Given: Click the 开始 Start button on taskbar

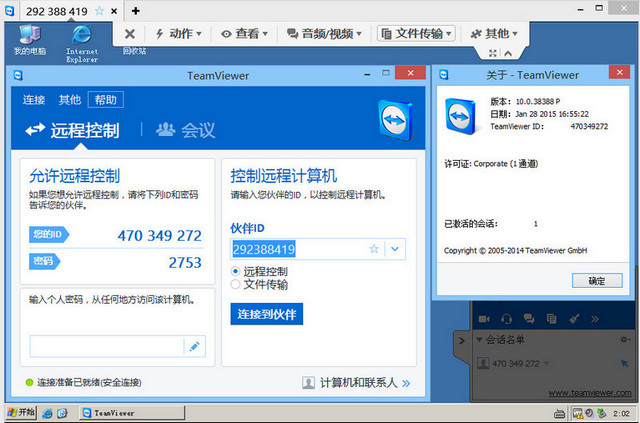Looking at the screenshot, I should click(20, 412).
